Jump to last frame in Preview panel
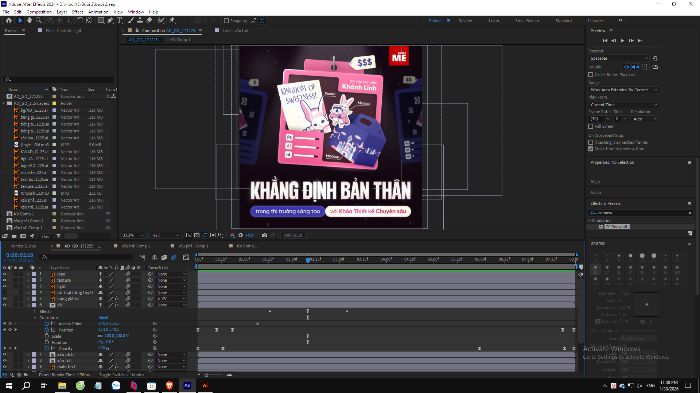Viewport: 700px width, 393px height. (x=640, y=41)
